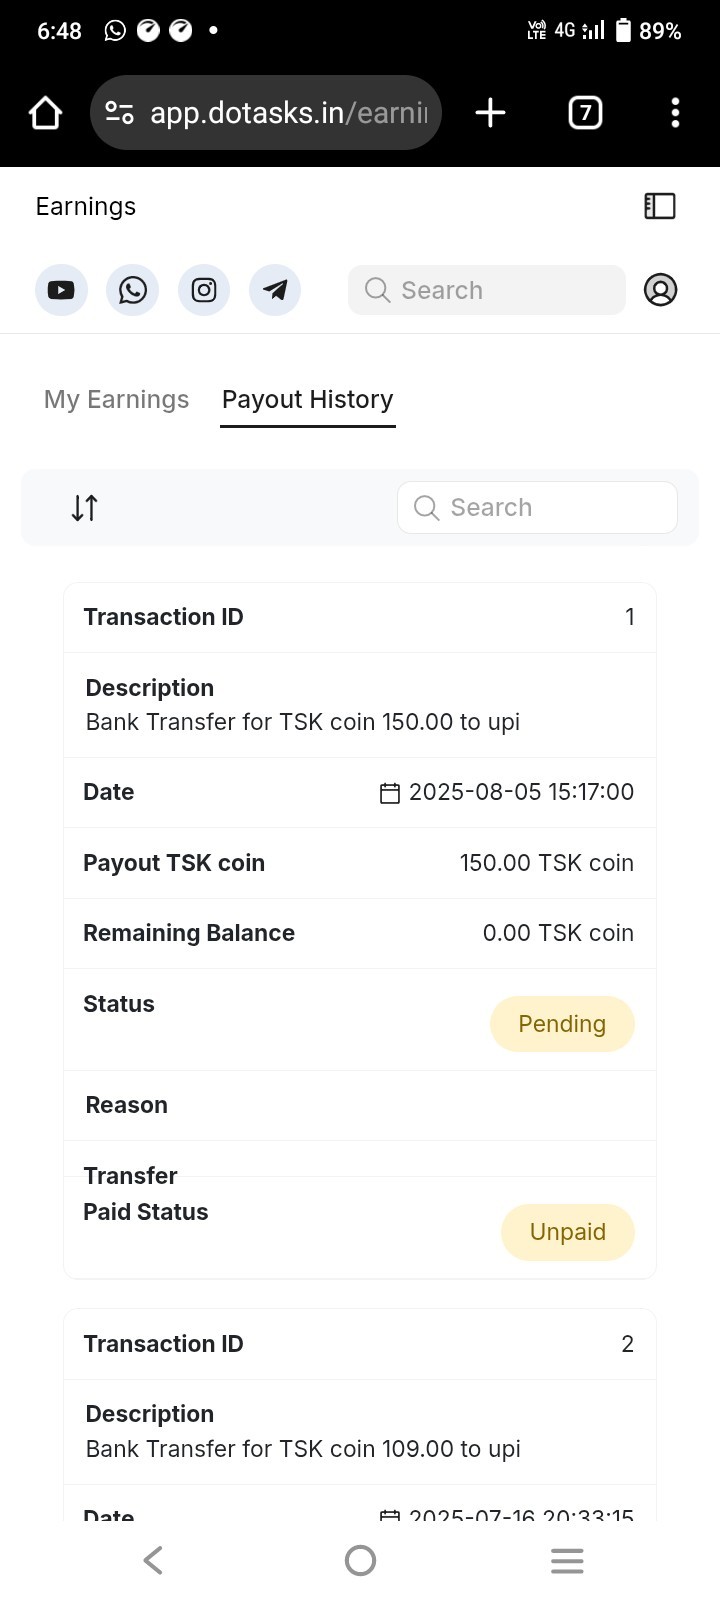Open the user profile icon
Screen dimensions: 720x1600
pyautogui.click(x=660, y=290)
